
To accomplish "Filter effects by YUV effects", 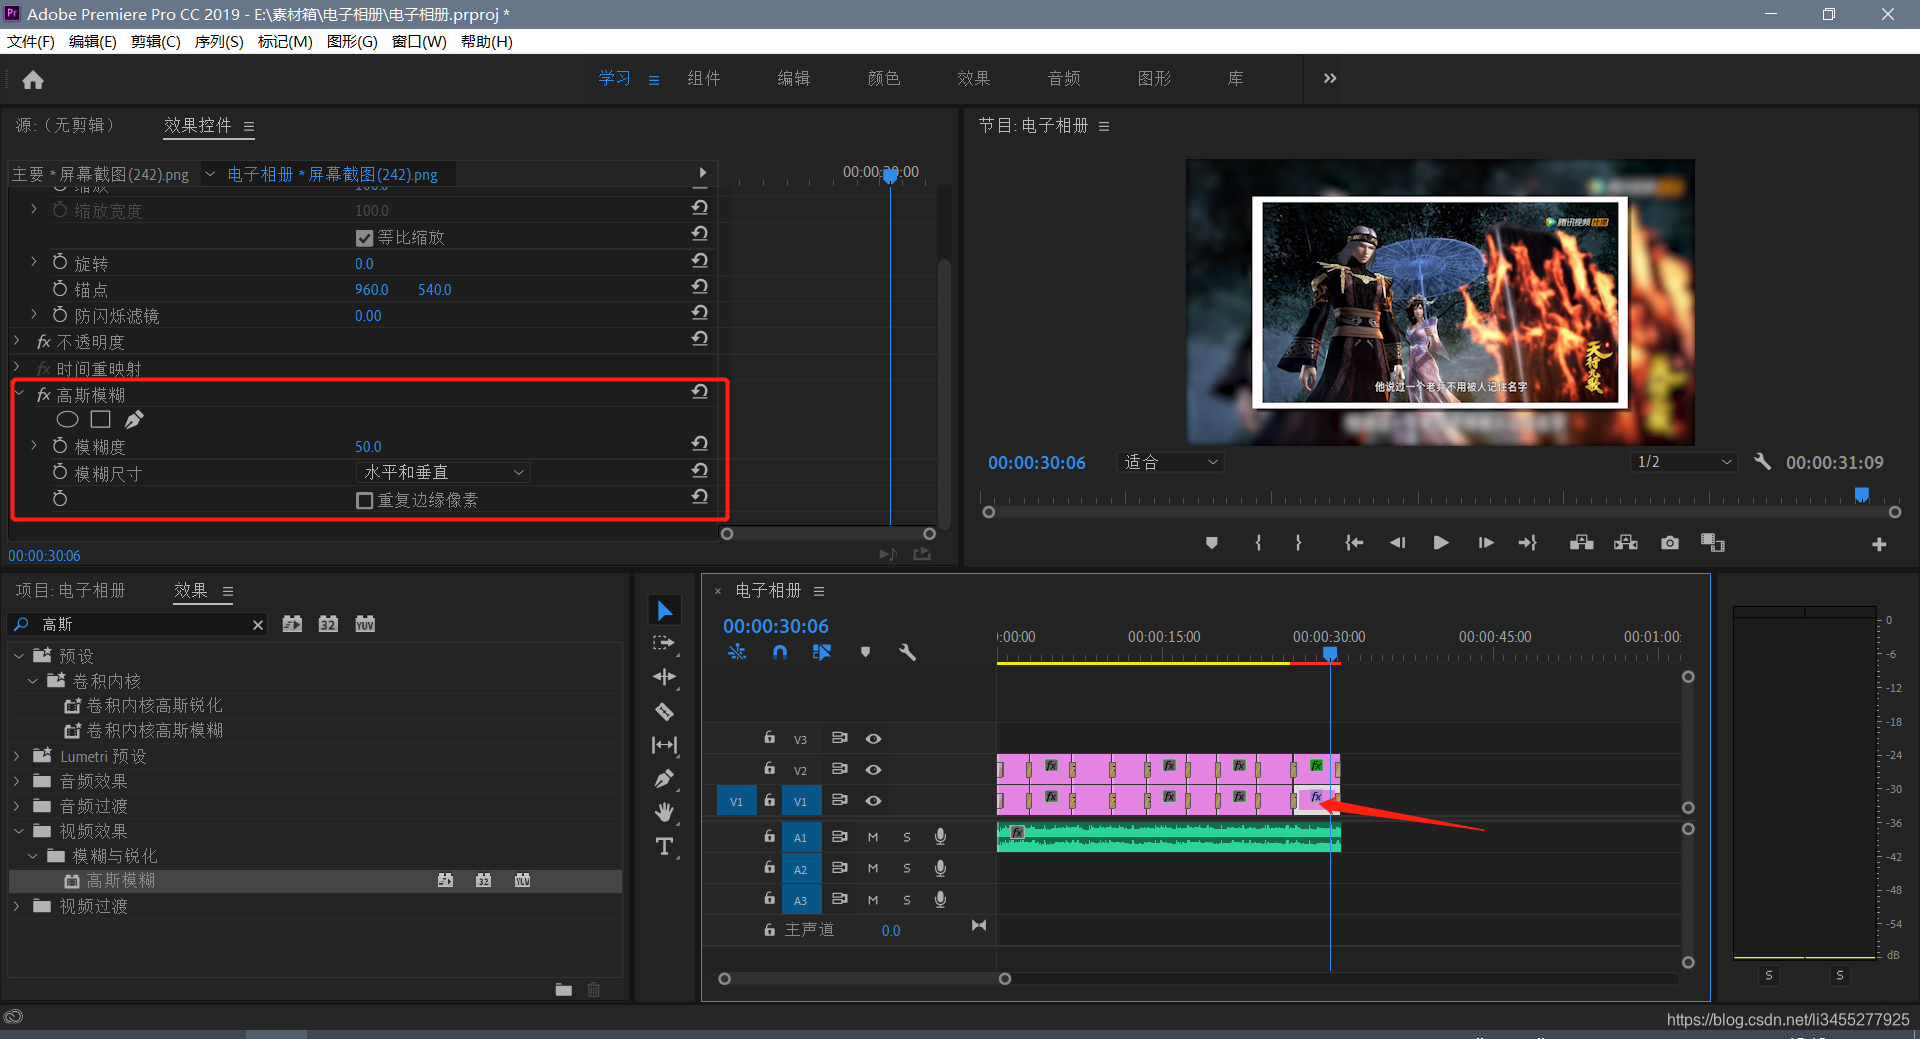I will pyautogui.click(x=365, y=624).
